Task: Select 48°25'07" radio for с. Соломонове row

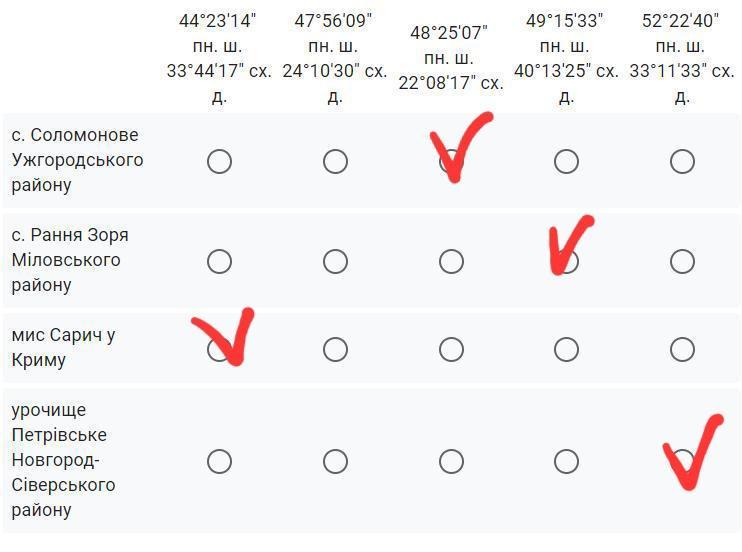Action: coord(451,161)
